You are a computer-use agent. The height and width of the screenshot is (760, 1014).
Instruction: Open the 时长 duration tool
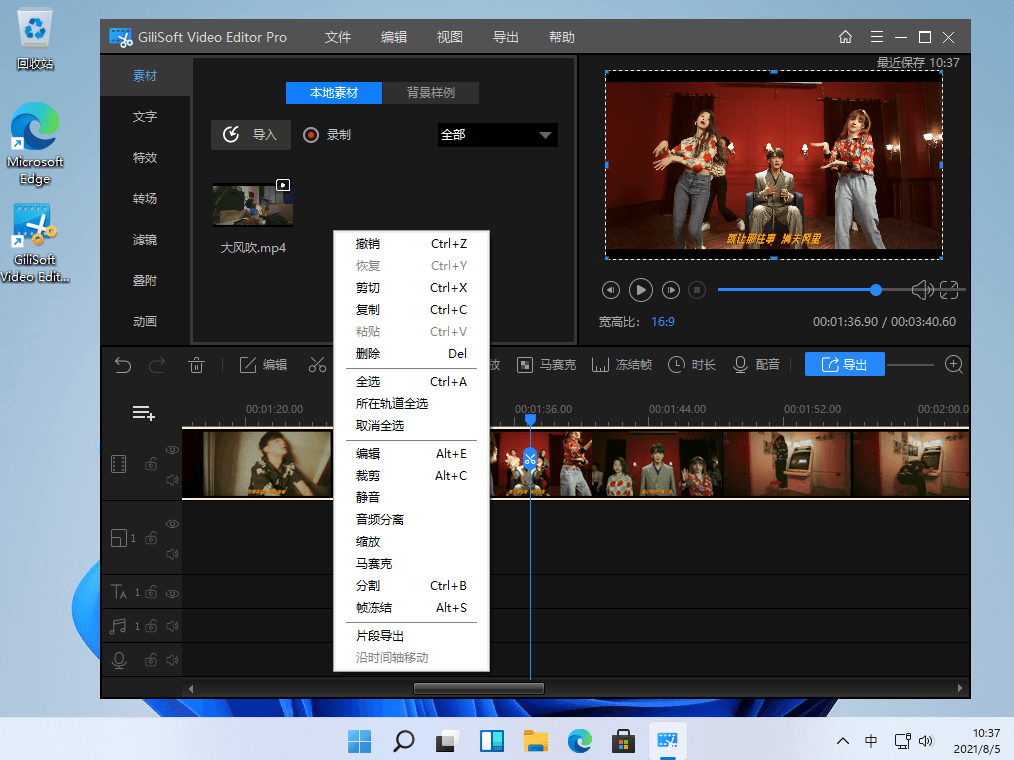691,365
